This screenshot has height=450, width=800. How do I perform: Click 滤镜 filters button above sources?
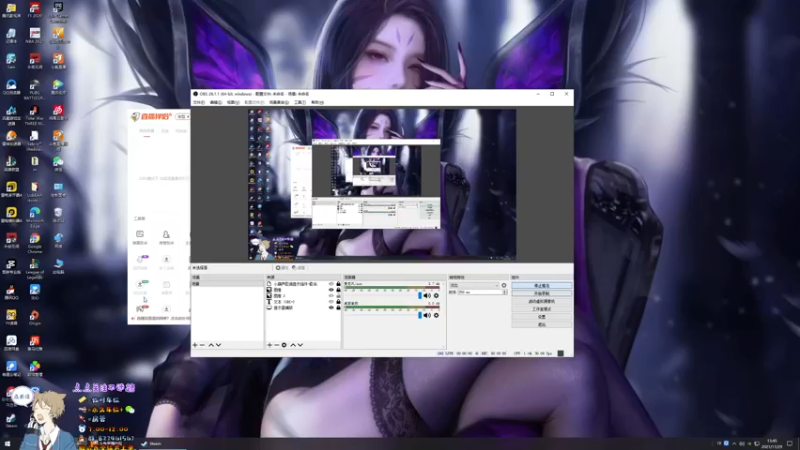pyautogui.click(x=298, y=268)
